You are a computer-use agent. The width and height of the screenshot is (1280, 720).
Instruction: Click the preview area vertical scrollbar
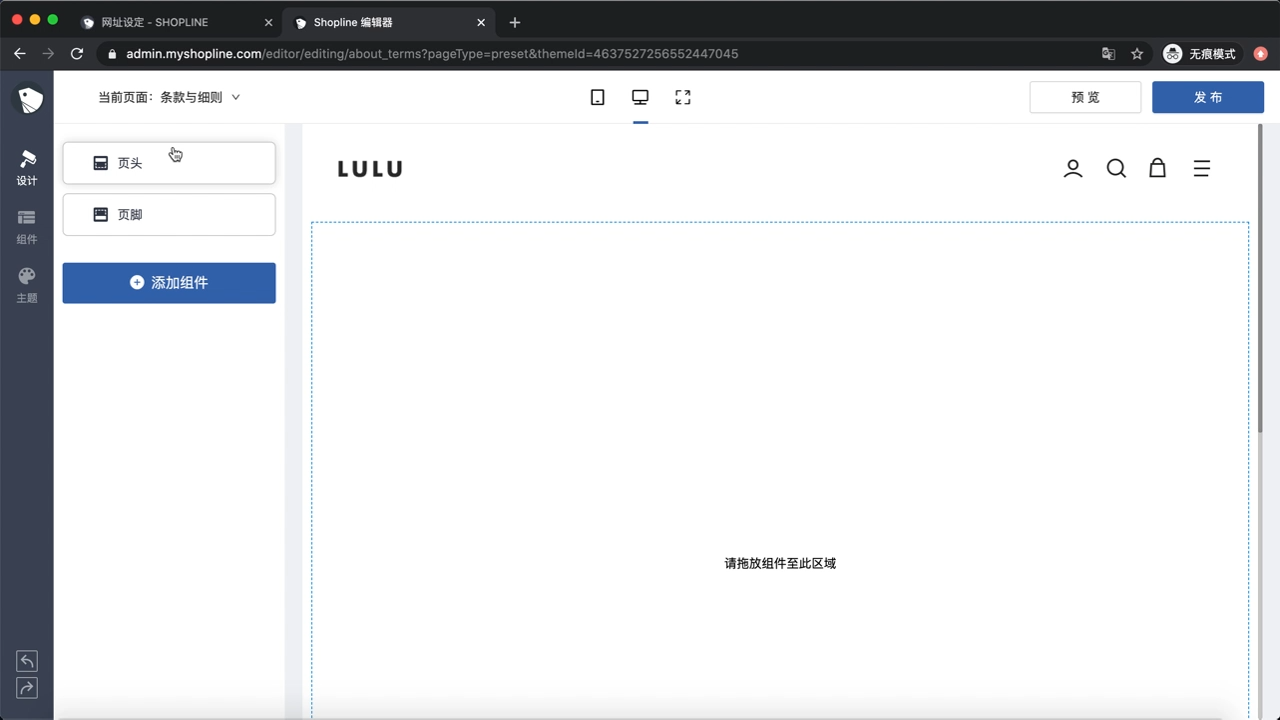coord(1259,279)
